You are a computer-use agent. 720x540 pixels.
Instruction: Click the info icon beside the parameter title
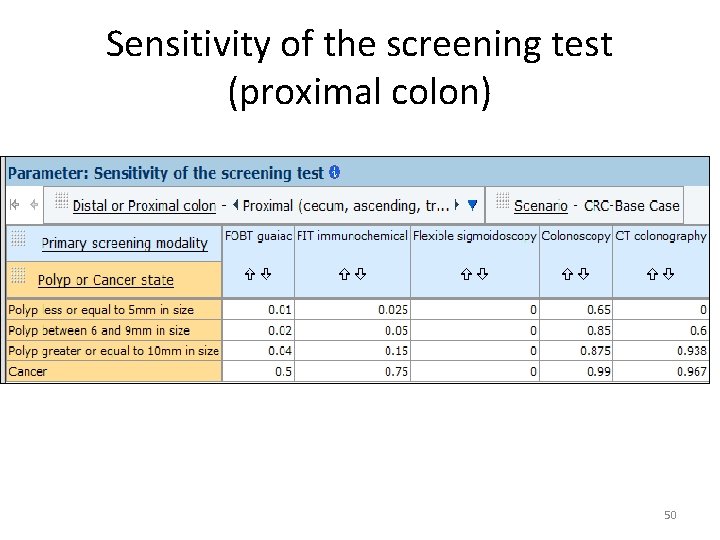(334, 173)
